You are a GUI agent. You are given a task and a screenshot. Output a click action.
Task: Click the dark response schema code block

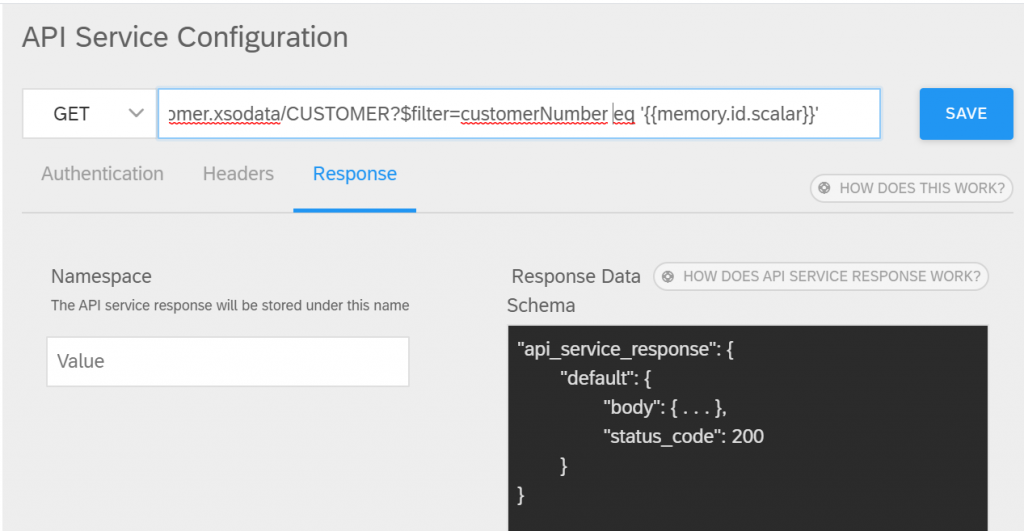(748, 428)
